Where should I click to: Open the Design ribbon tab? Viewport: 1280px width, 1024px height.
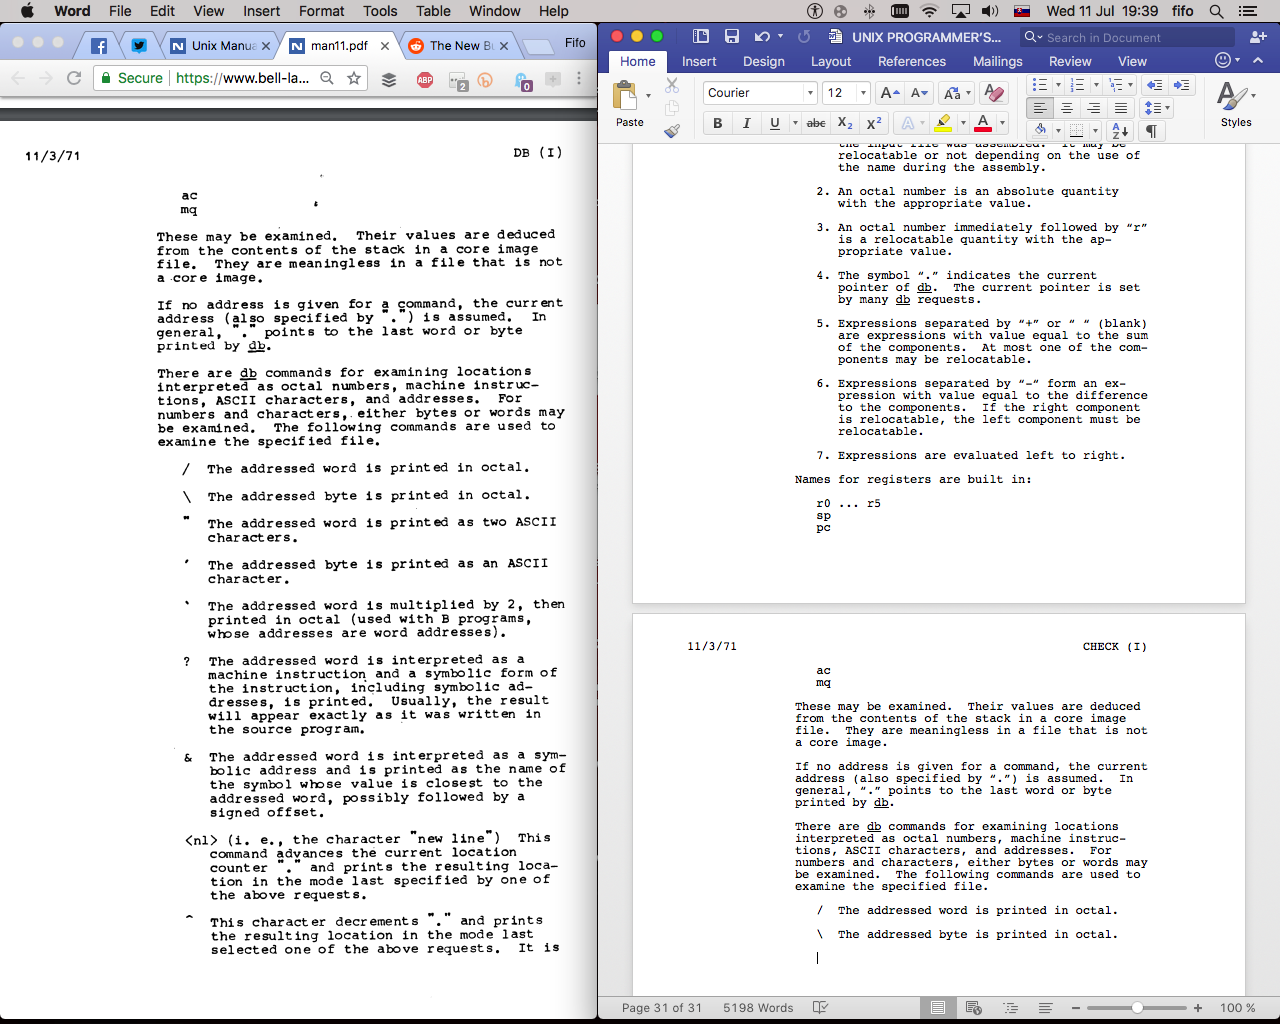point(764,61)
